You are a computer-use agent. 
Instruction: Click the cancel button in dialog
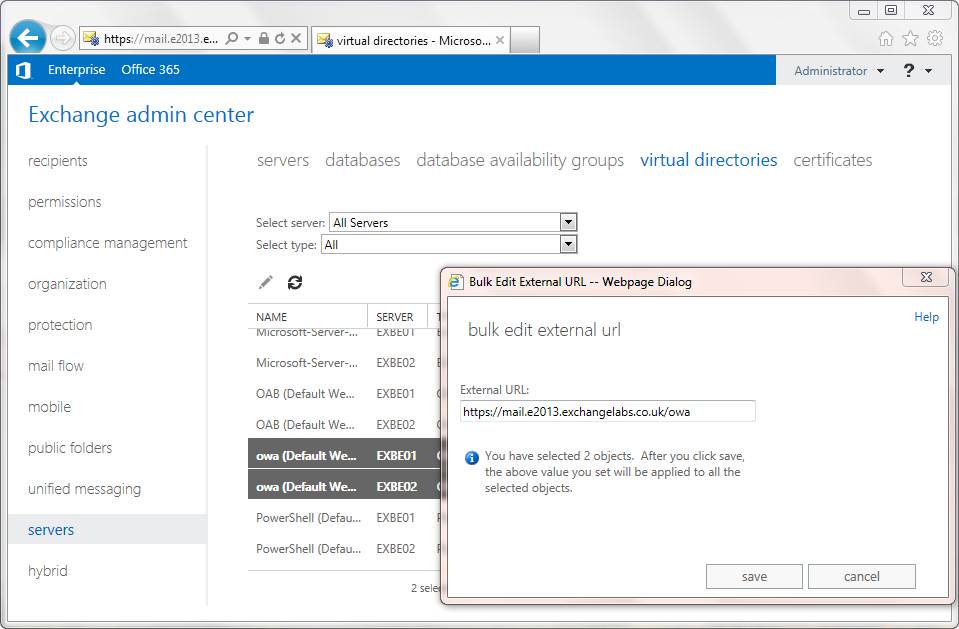pos(862,576)
